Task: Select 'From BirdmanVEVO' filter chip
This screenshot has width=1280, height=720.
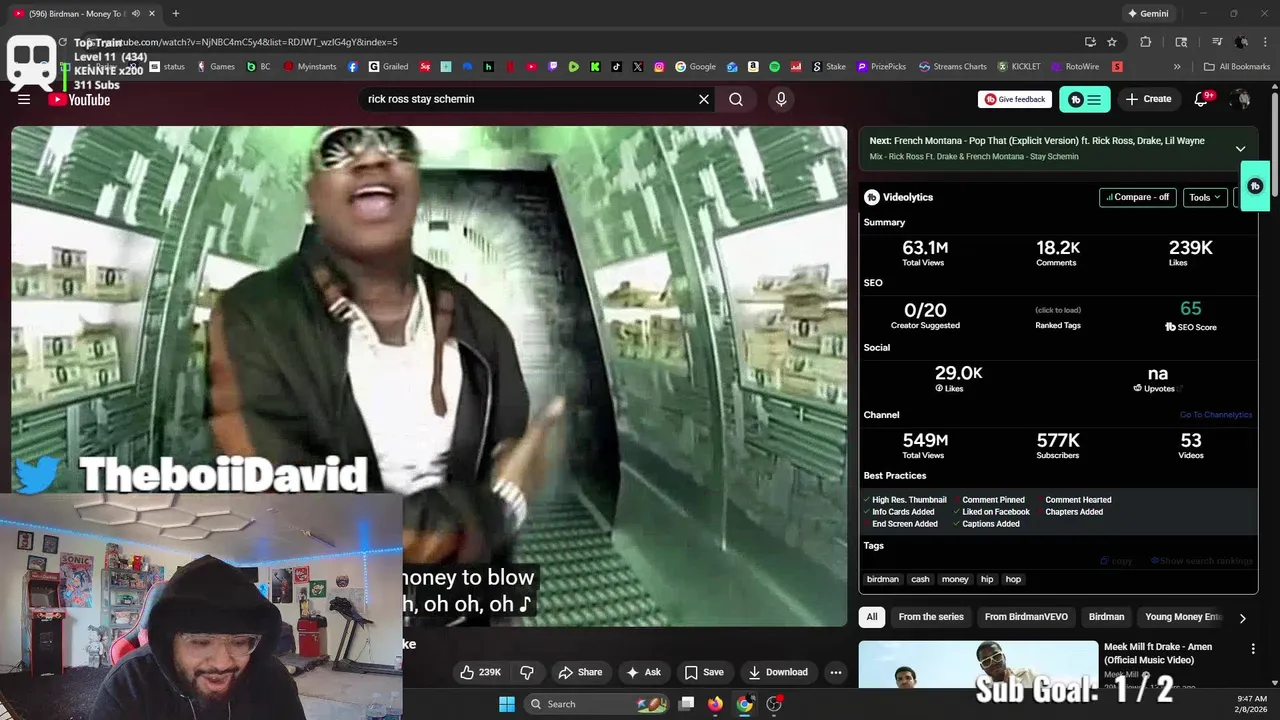Action: [1026, 617]
